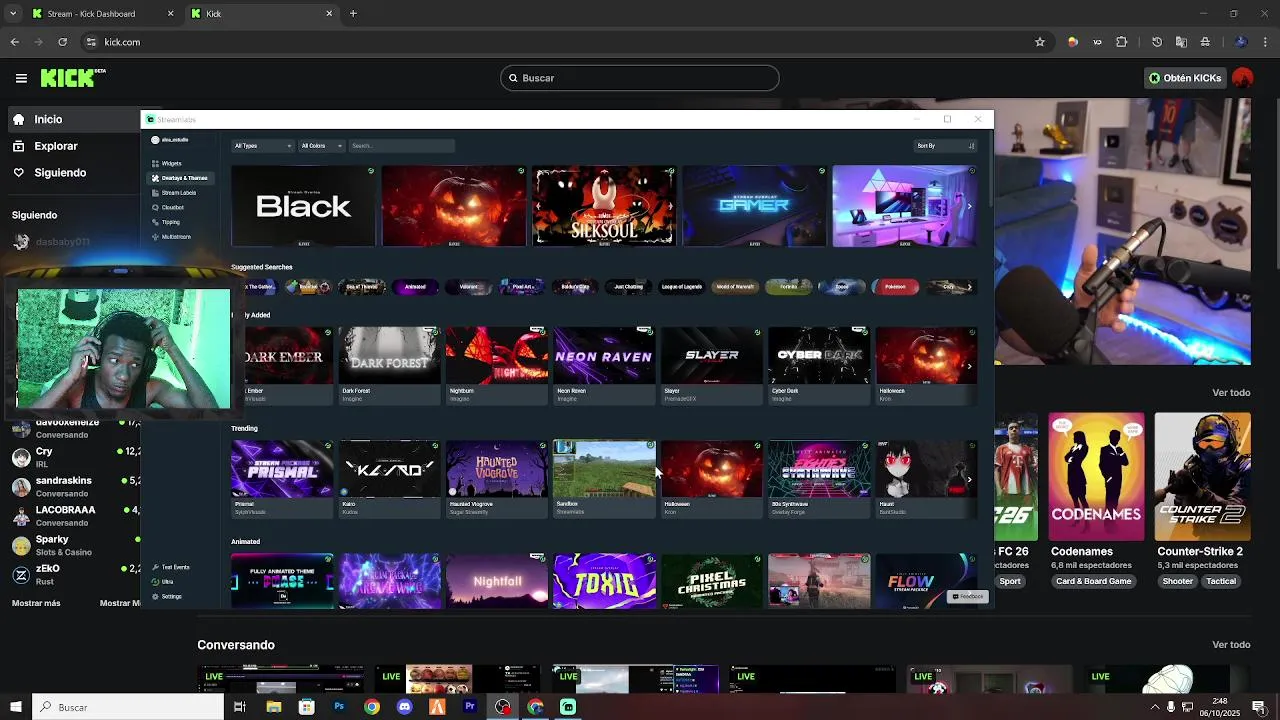The image size is (1280, 720).
Task: Open Multistream in Streamlabs sidebar
Action: (175, 237)
